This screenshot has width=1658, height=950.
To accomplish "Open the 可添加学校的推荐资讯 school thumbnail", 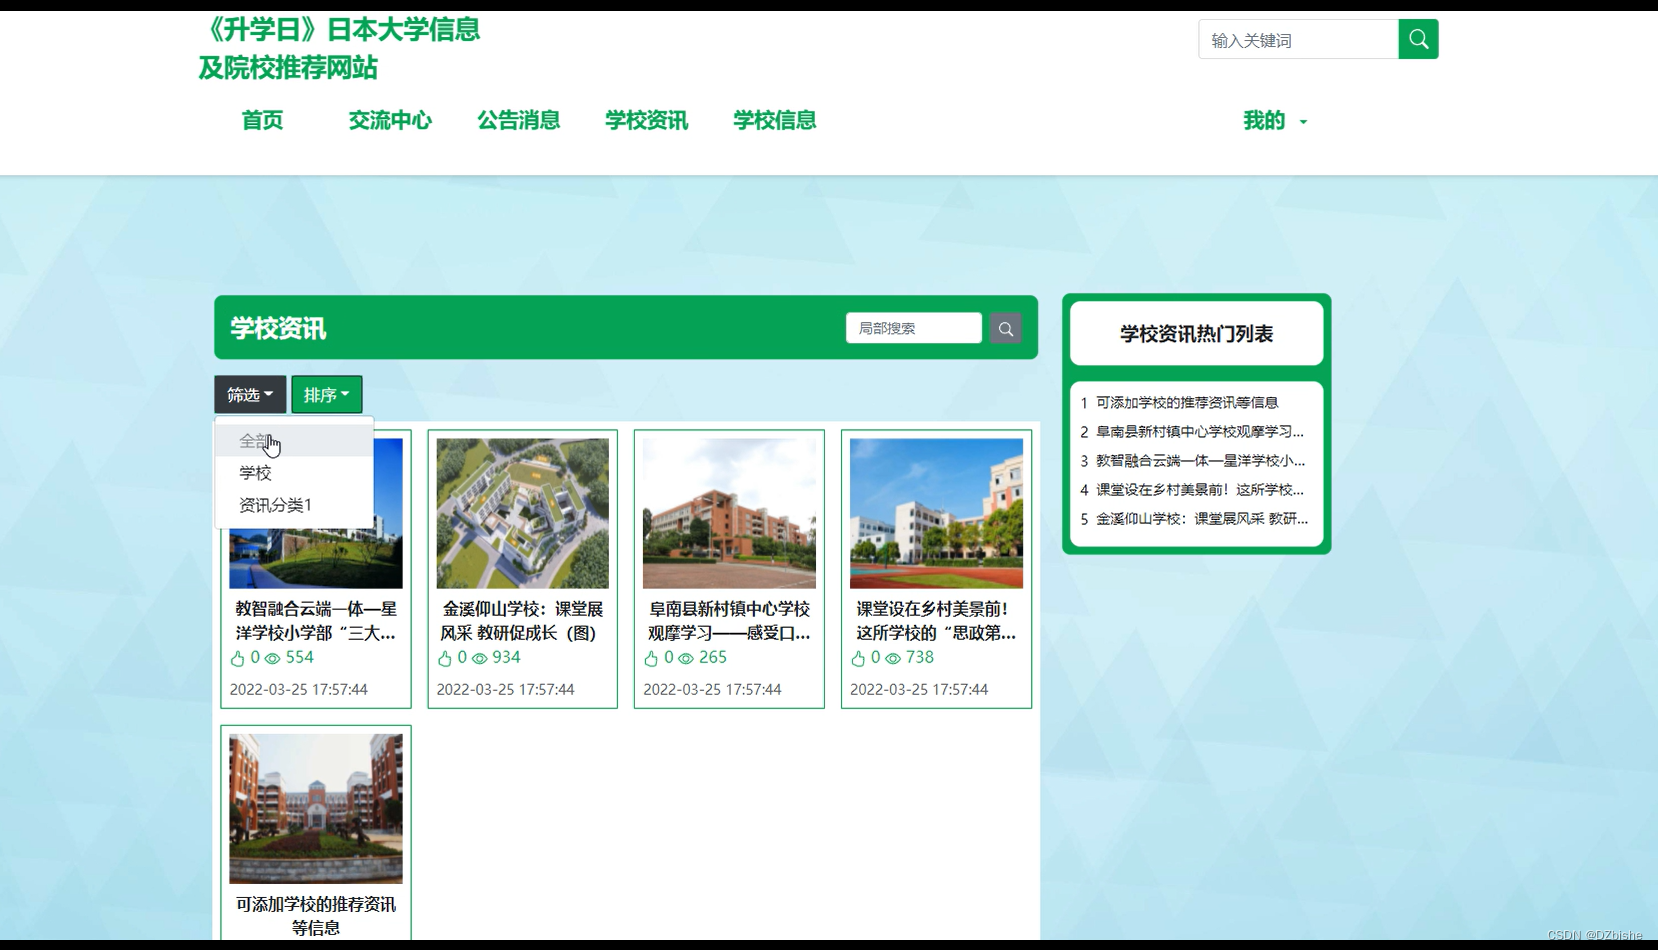I will pyautogui.click(x=316, y=808).
